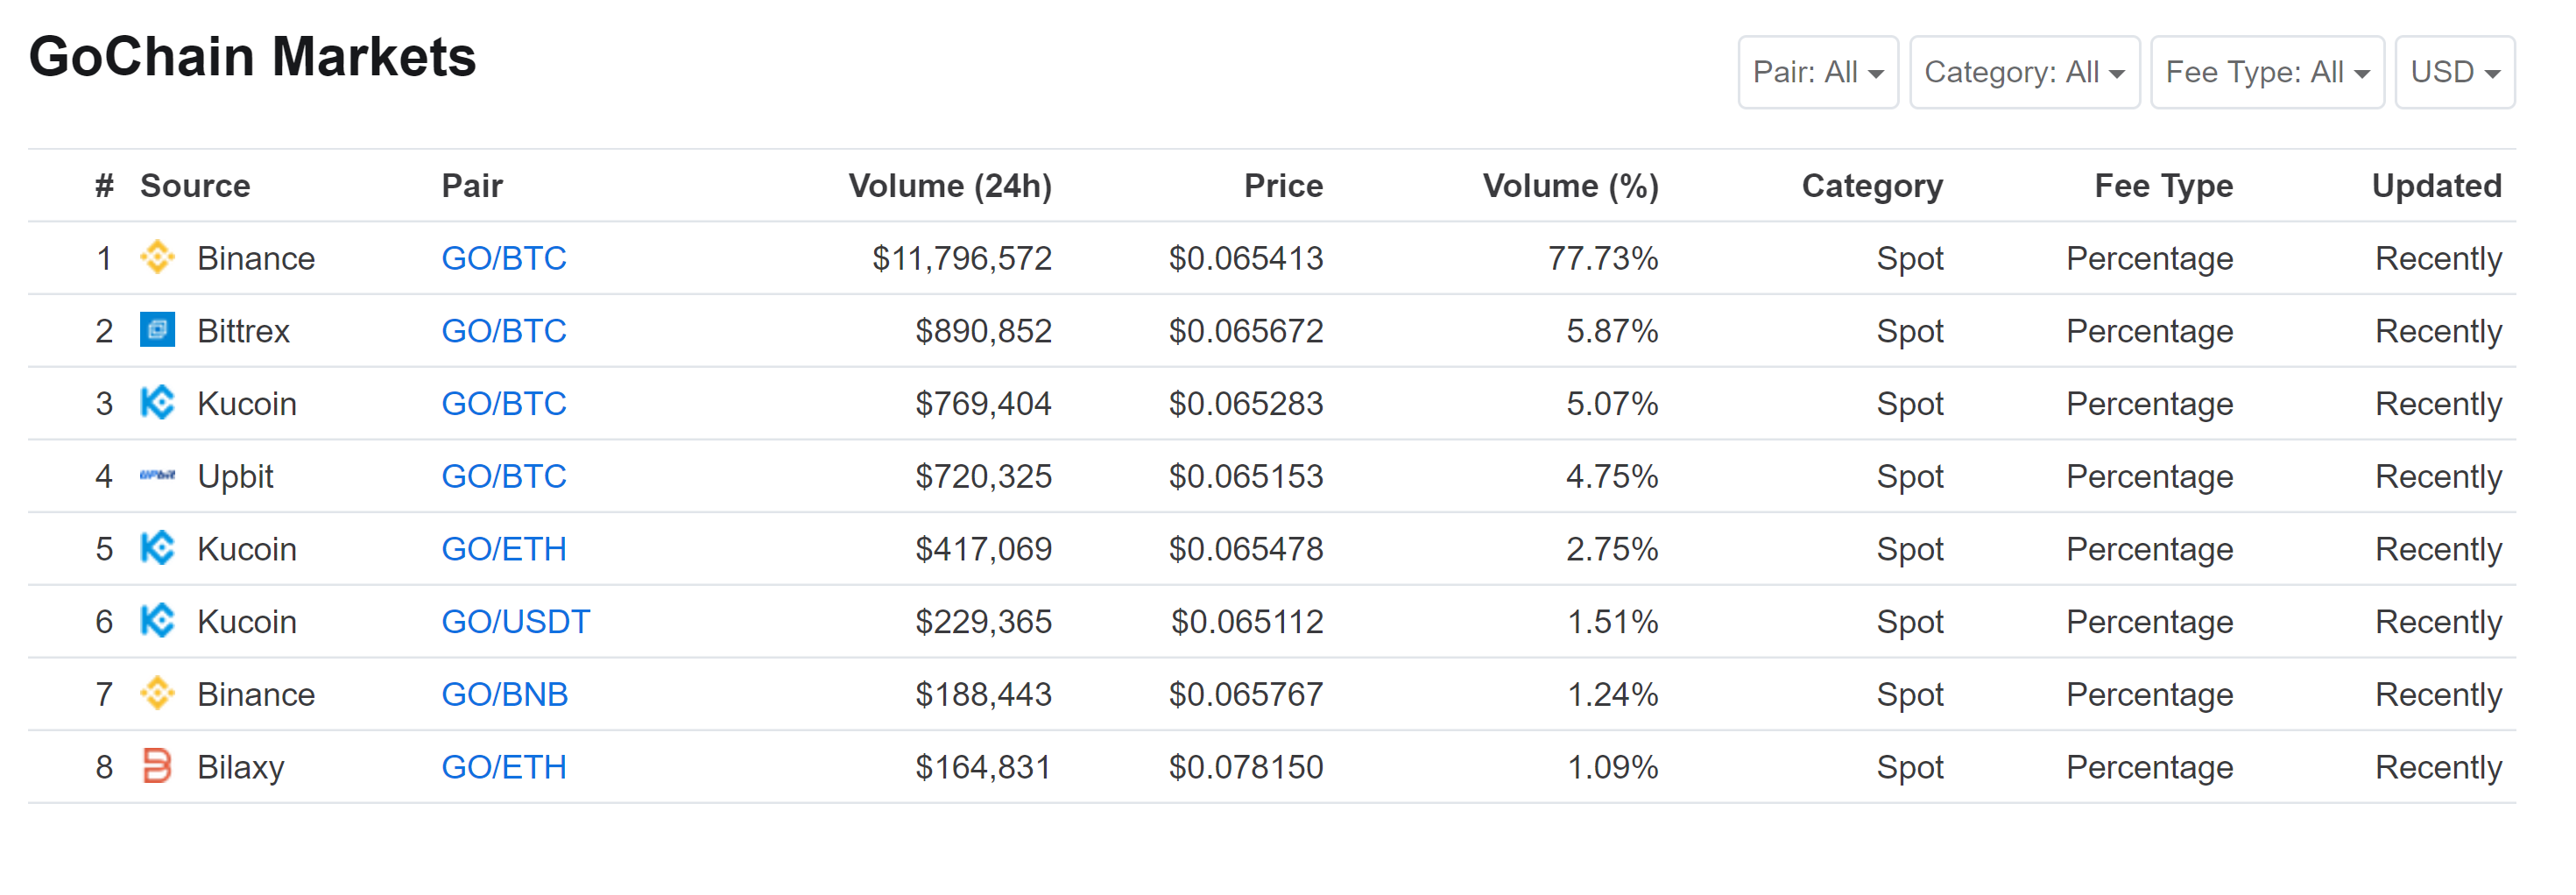Follow the GO/USDT pair link
Viewport: 2576px width, 895px height.
point(515,621)
